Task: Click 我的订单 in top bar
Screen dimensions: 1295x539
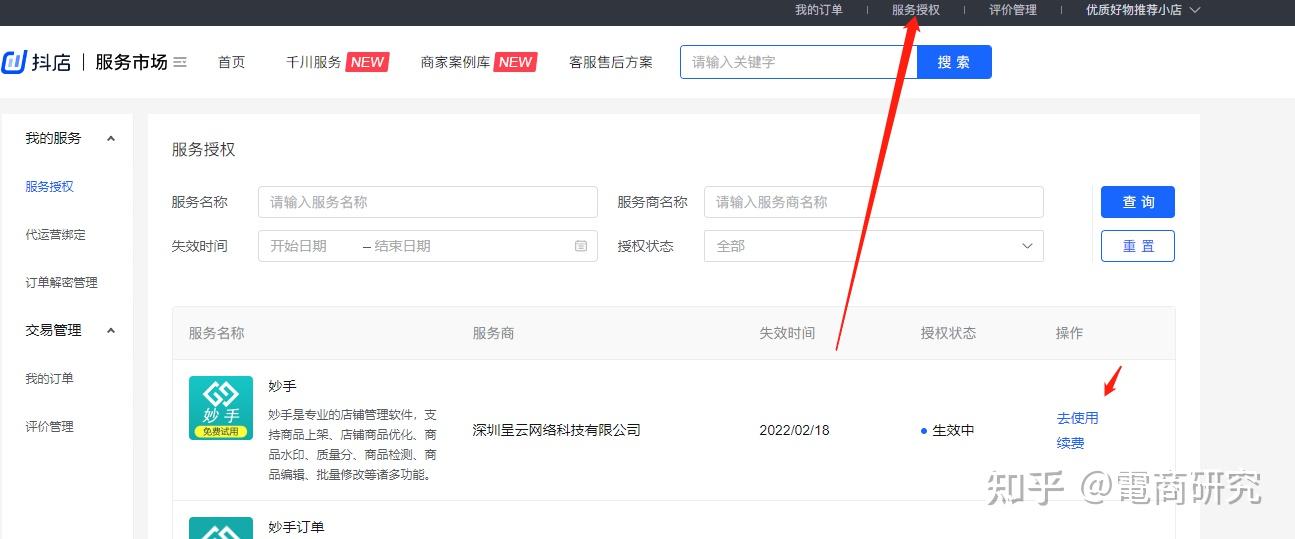Action: (819, 10)
